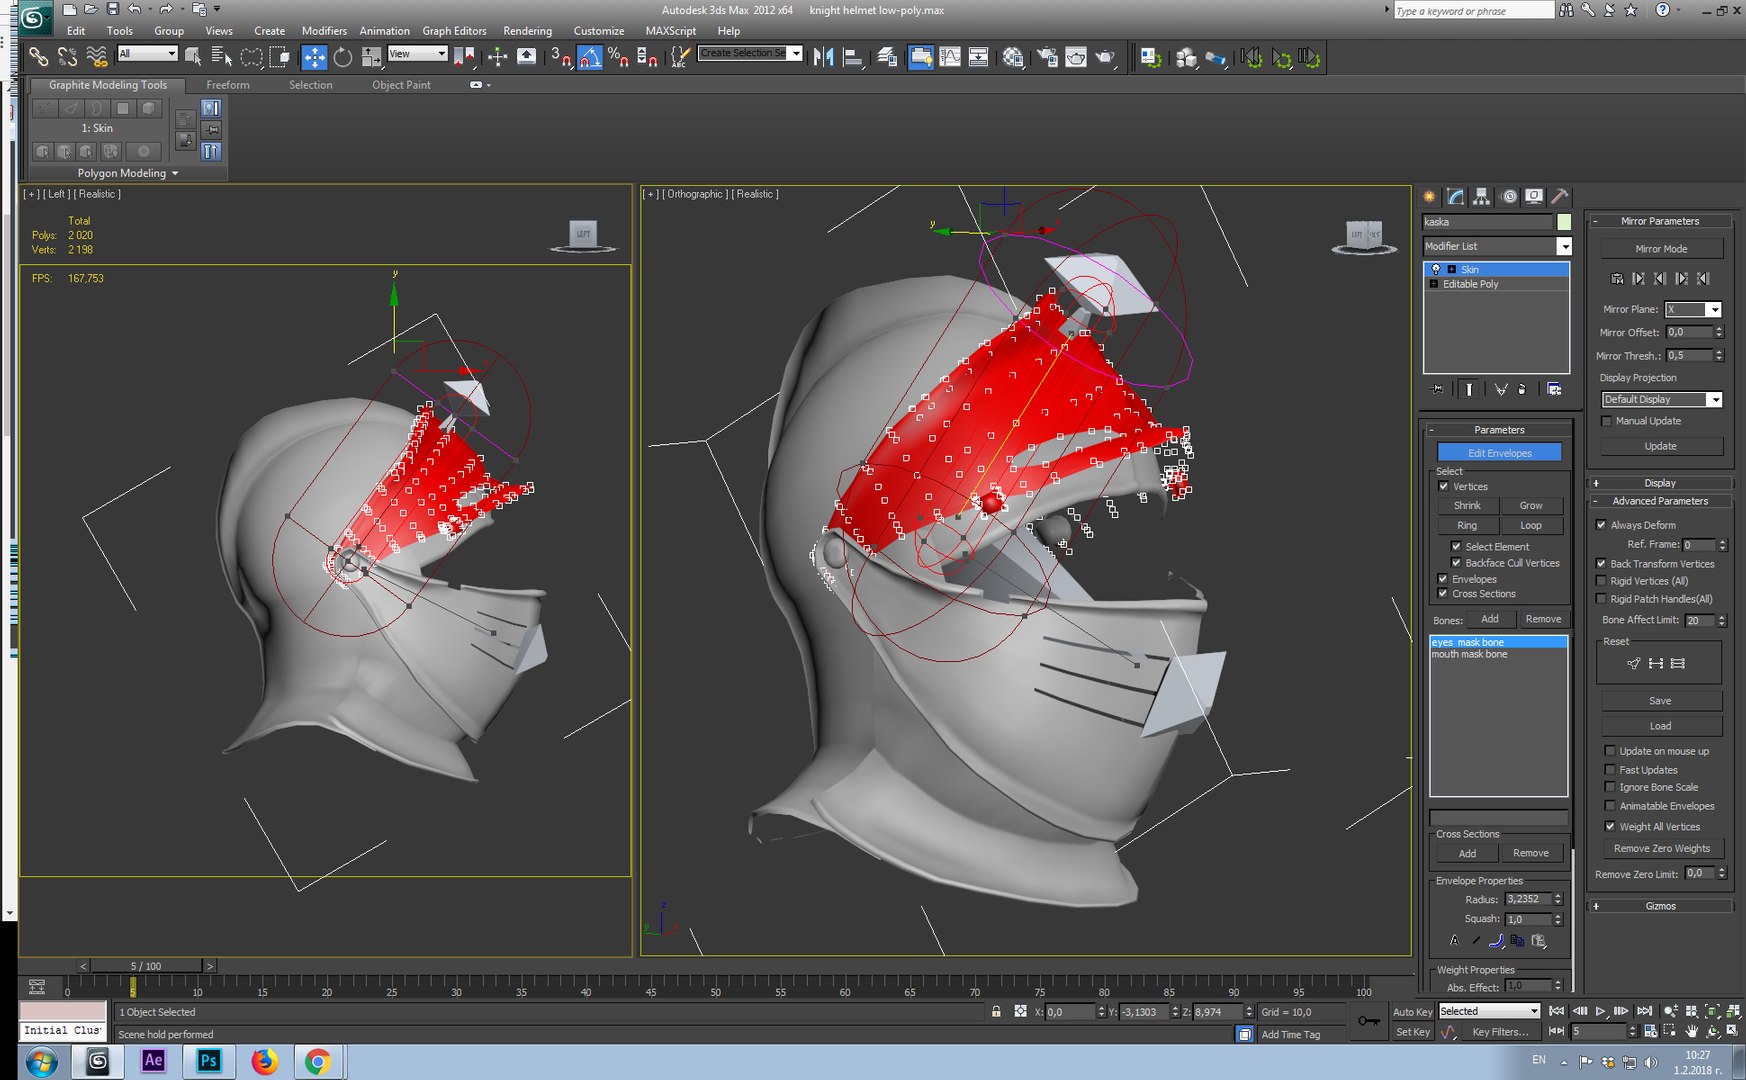1746x1080 pixels.
Task: Launch Photoshop from the Windows taskbar
Action: coord(209,1061)
